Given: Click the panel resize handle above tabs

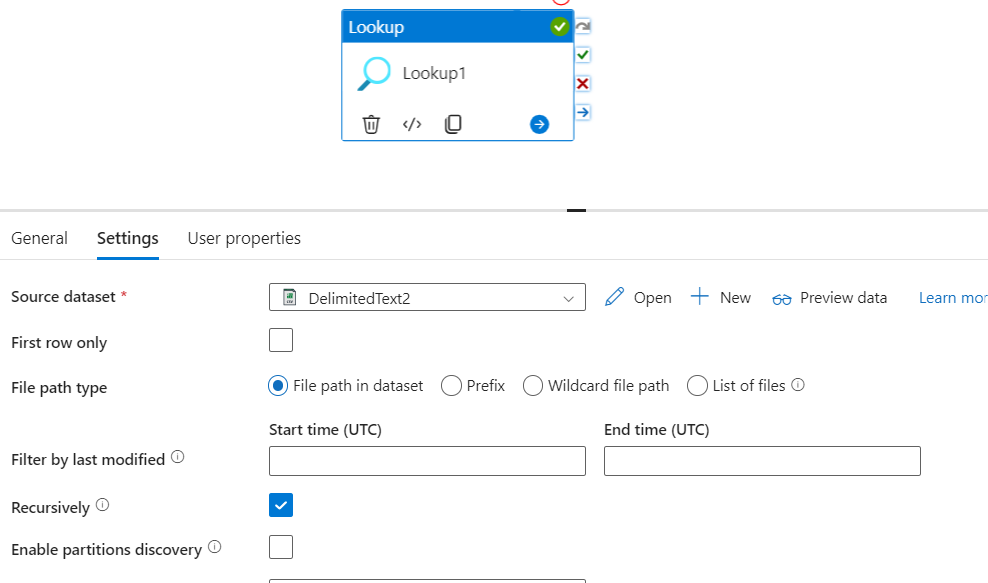Looking at the screenshot, I should click(576, 211).
